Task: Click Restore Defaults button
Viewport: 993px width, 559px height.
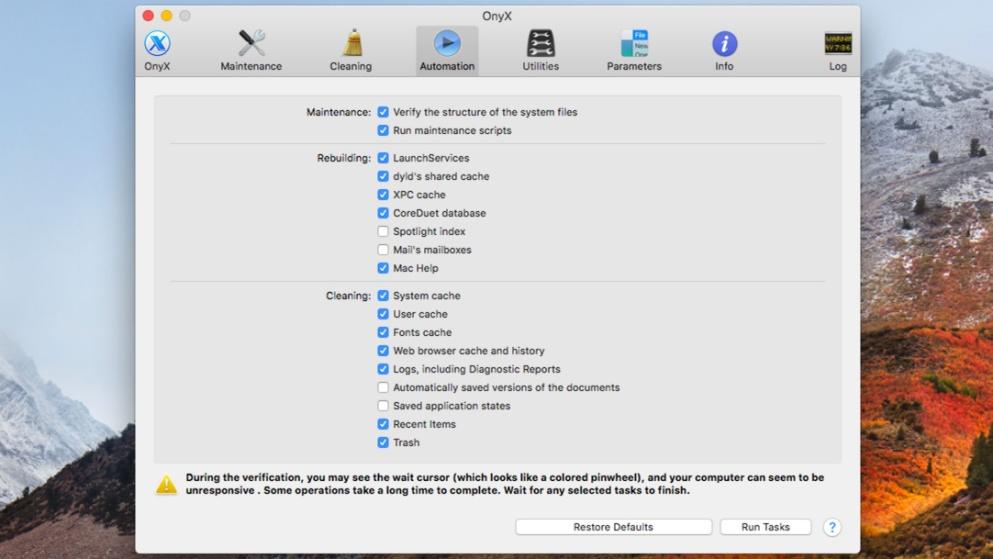Action: [x=613, y=527]
